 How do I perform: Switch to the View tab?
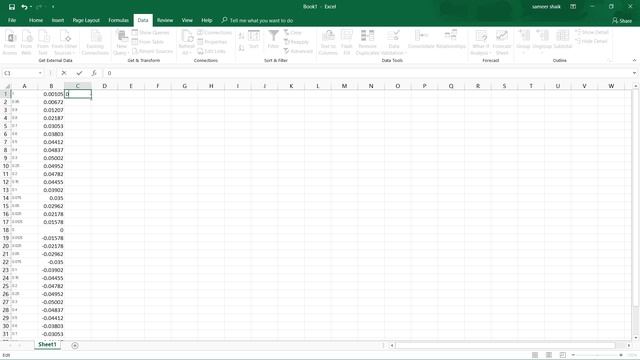(187, 20)
